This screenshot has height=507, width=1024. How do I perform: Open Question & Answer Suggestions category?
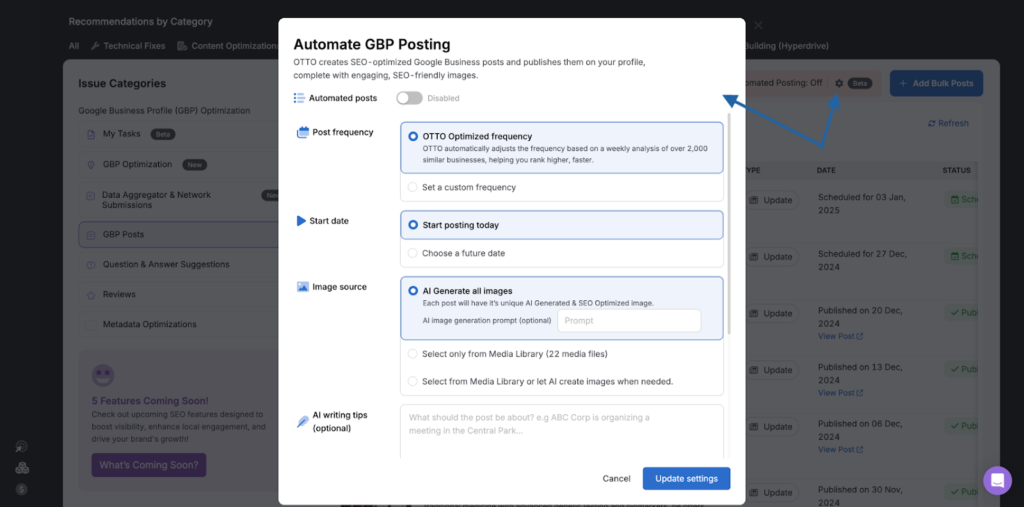pos(178,265)
